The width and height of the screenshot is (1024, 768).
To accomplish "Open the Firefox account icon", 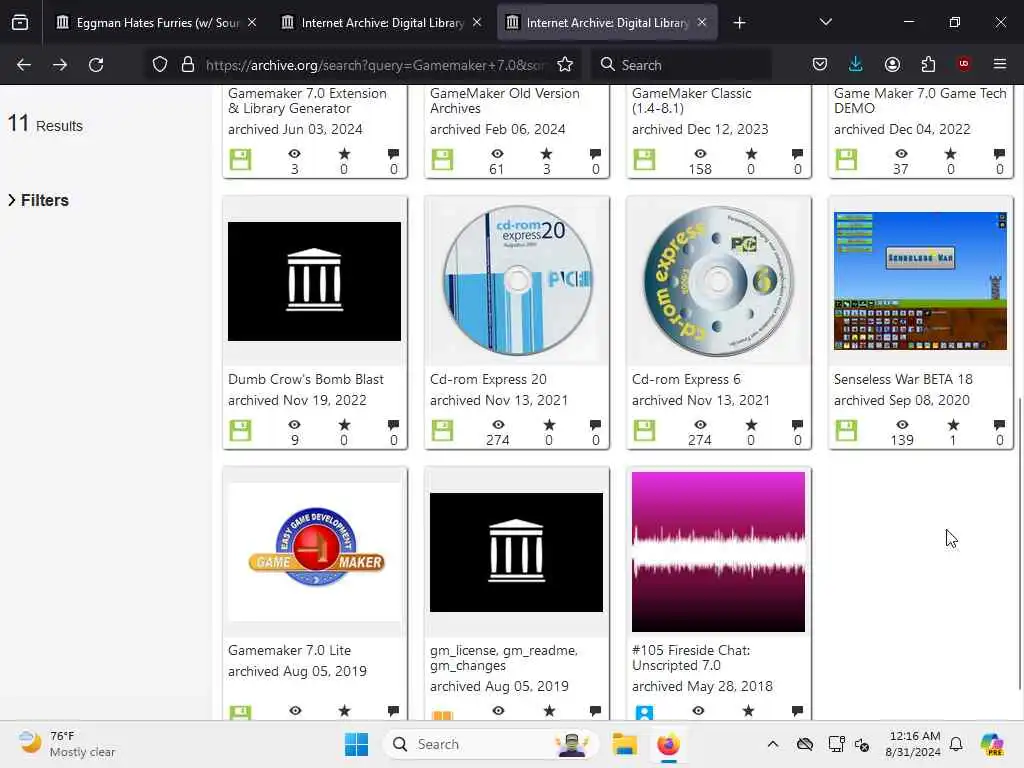I will [x=892, y=64].
